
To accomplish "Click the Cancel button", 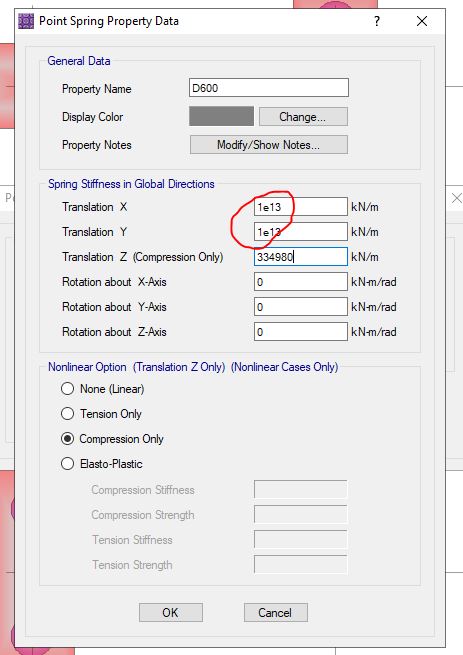I will pyautogui.click(x=275, y=612).
